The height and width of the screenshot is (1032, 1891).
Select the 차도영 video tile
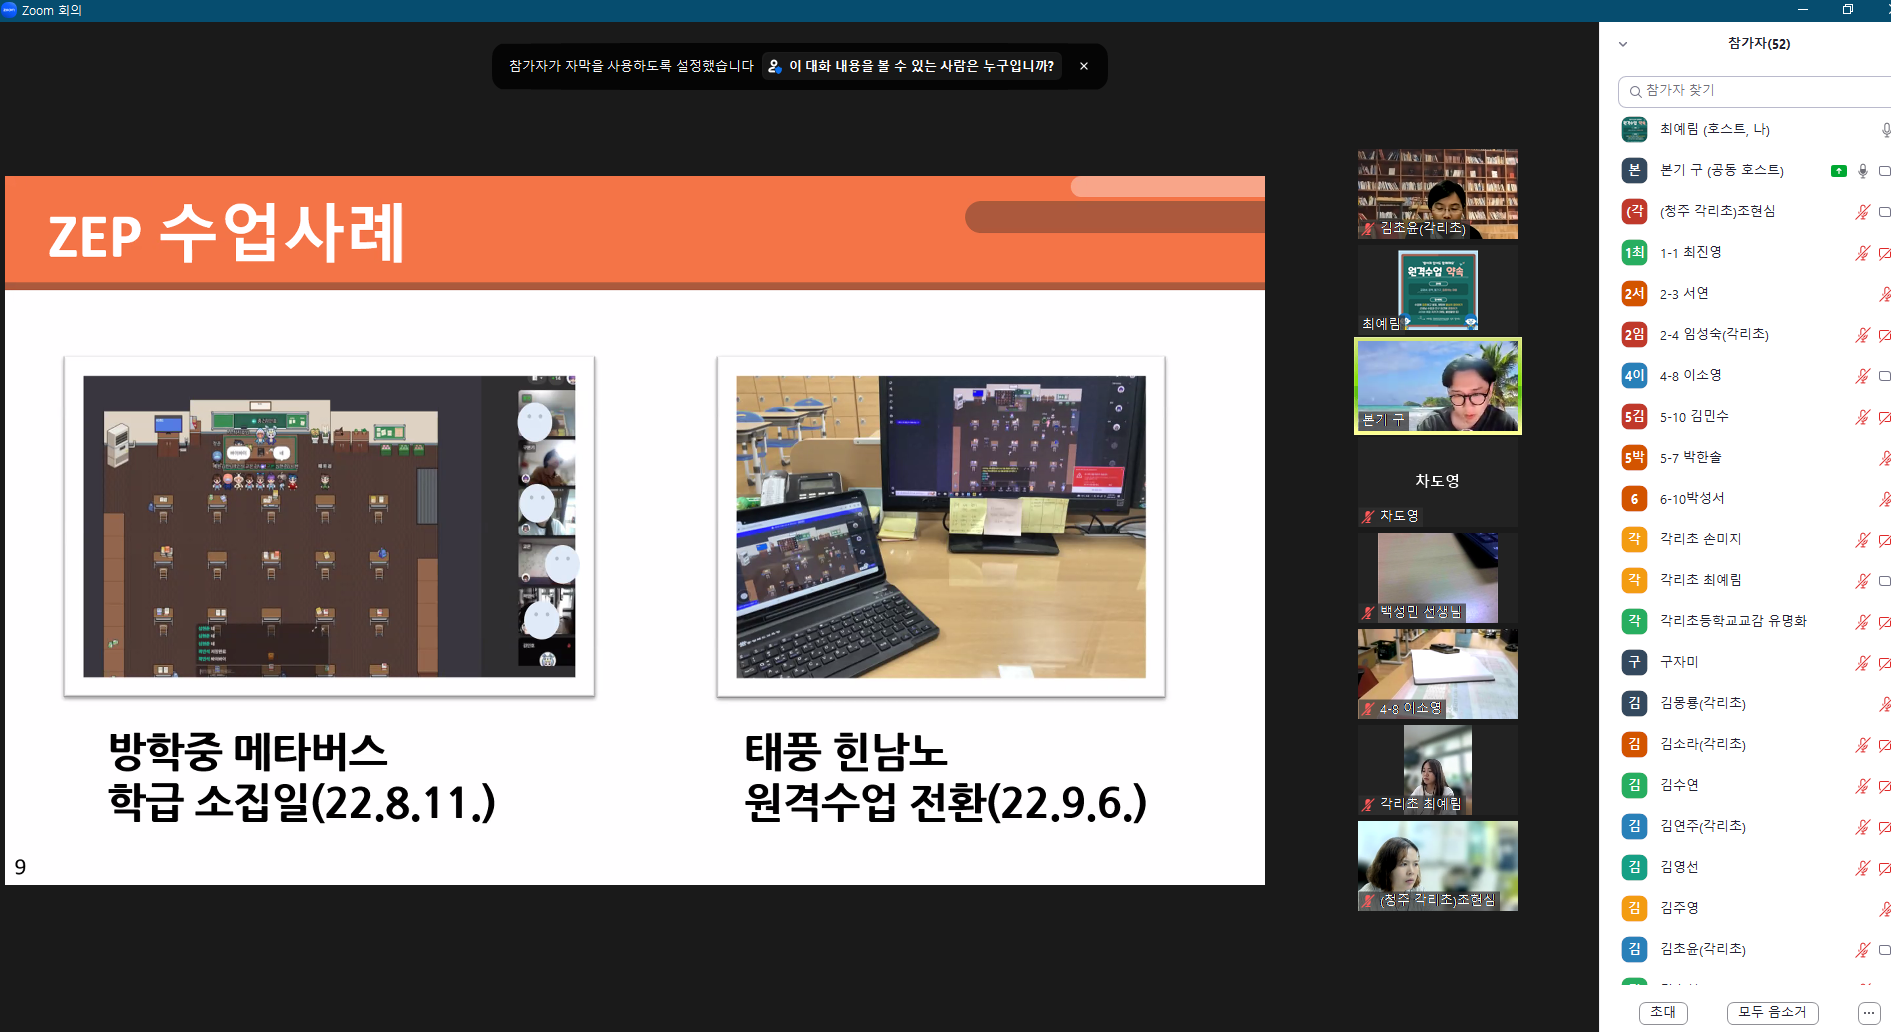[x=1437, y=482]
